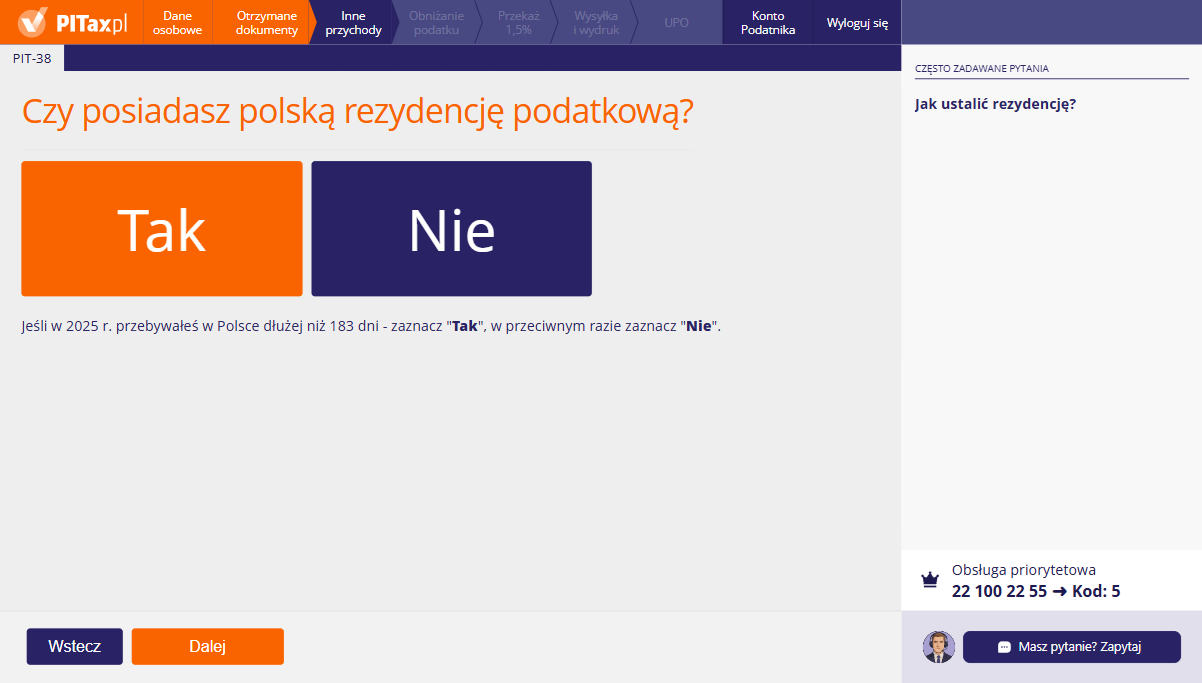Click the Wstecz button
Image resolution: width=1202 pixels, height=683 pixels.
point(74,646)
